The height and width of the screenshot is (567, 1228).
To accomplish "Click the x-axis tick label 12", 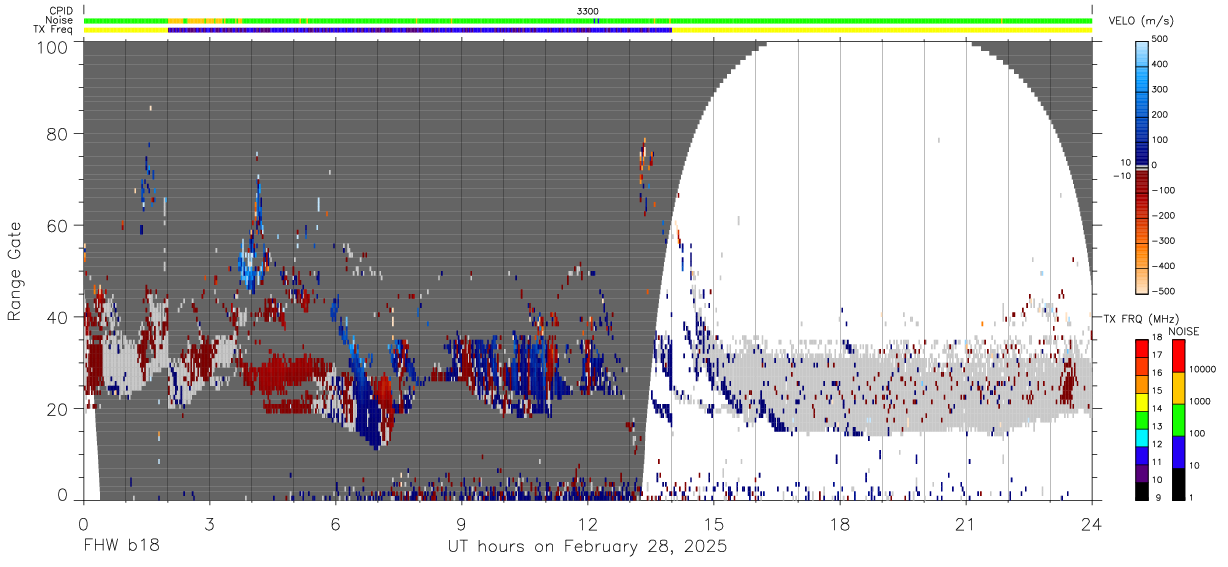I will point(588,522).
